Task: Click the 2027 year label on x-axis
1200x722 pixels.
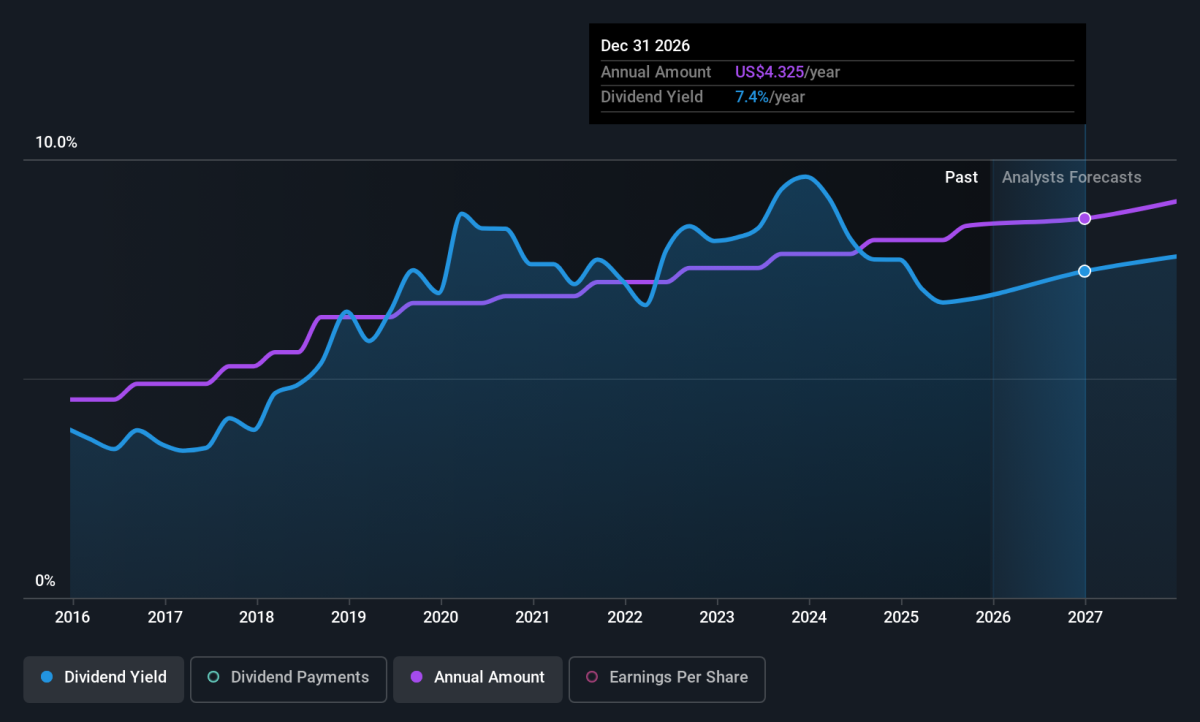Action: pos(1085,616)
